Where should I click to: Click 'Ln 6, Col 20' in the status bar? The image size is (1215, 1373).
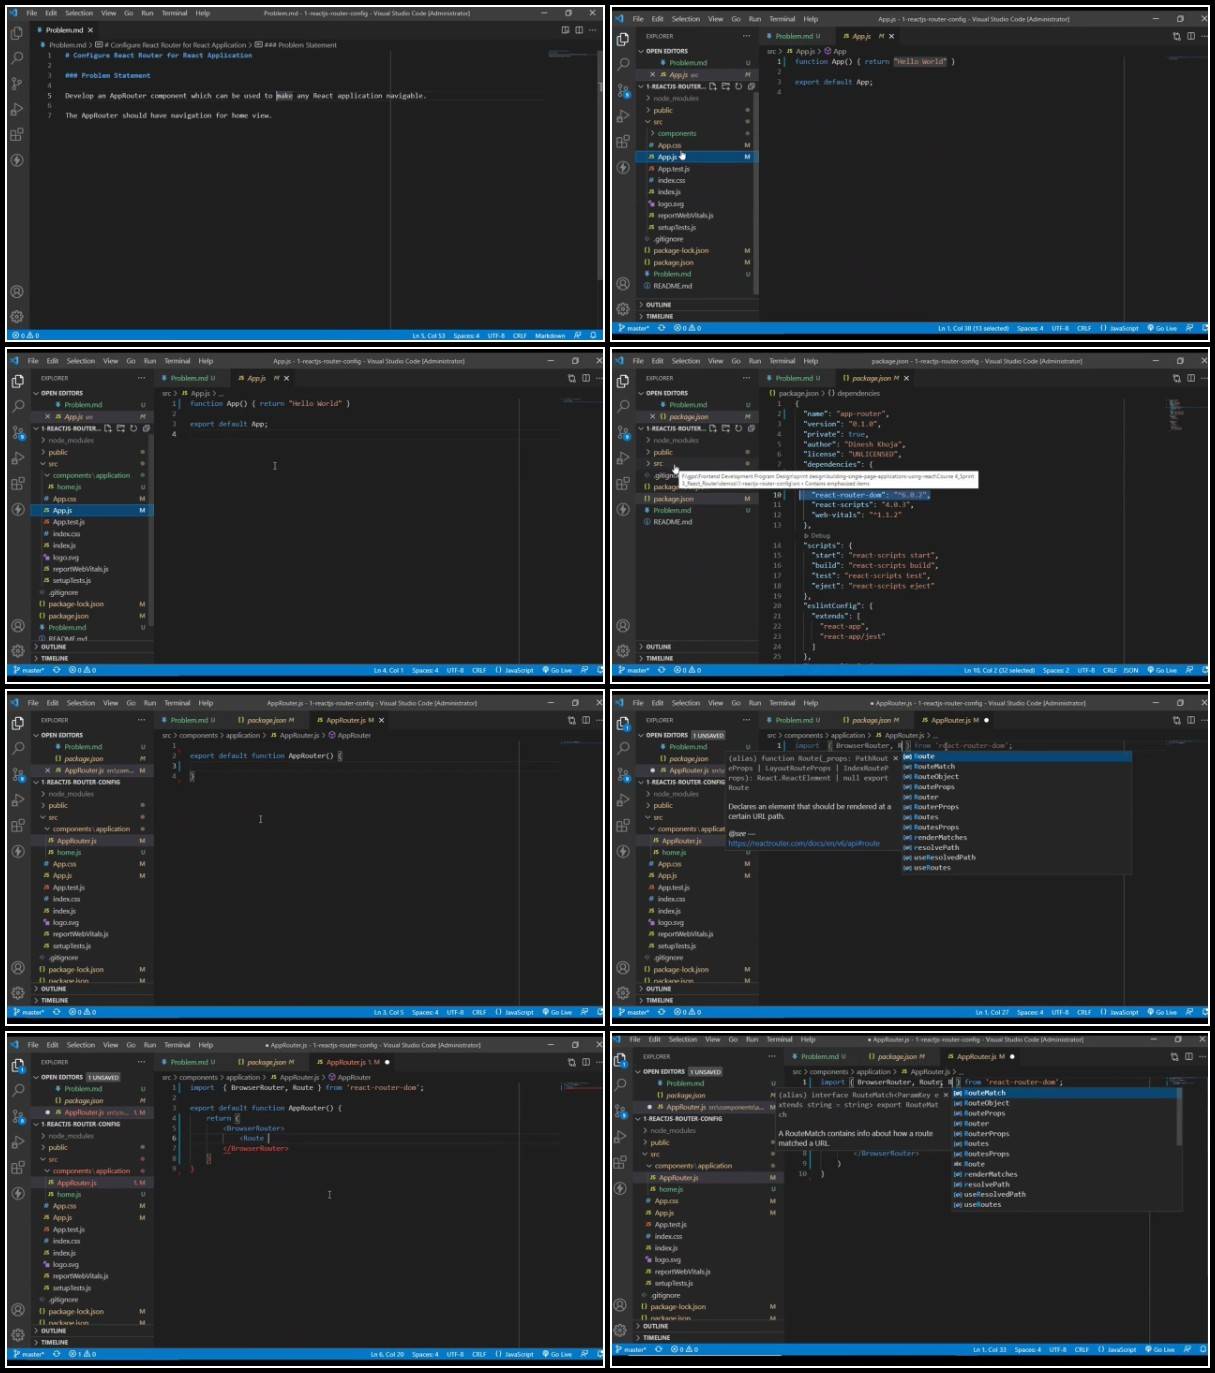388,1354
